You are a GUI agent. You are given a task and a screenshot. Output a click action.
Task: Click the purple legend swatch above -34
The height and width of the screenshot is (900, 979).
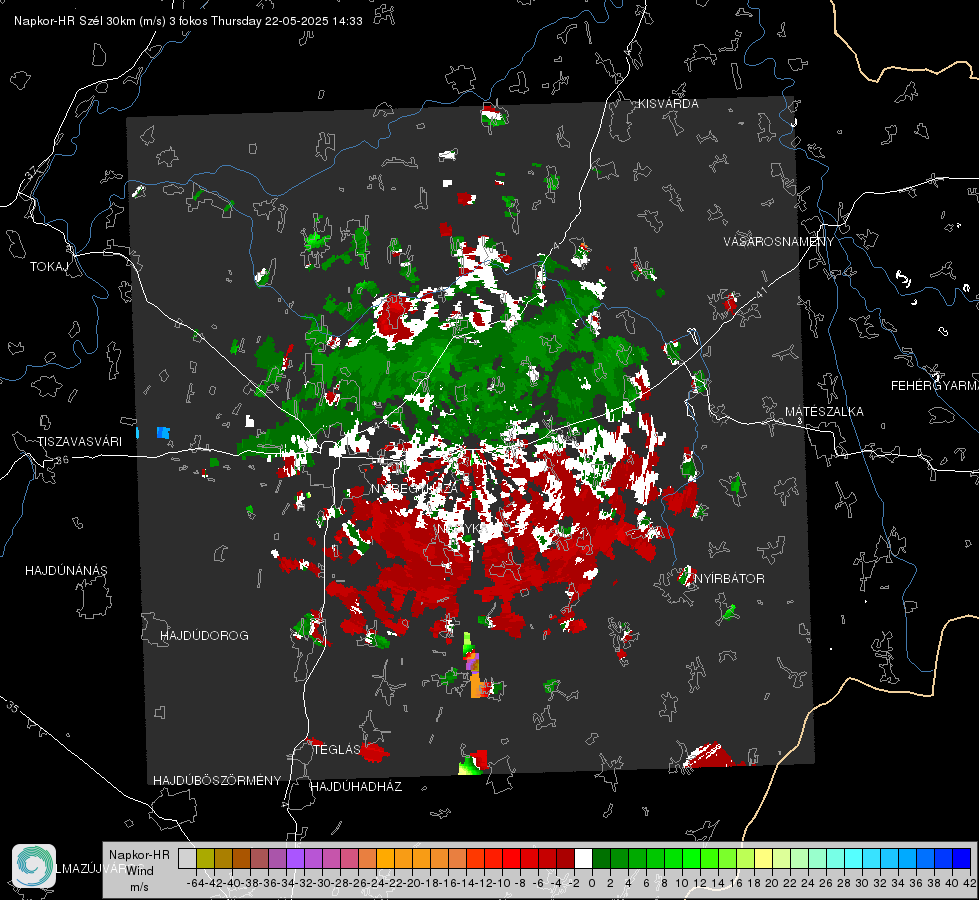click(x=295, y=859)
